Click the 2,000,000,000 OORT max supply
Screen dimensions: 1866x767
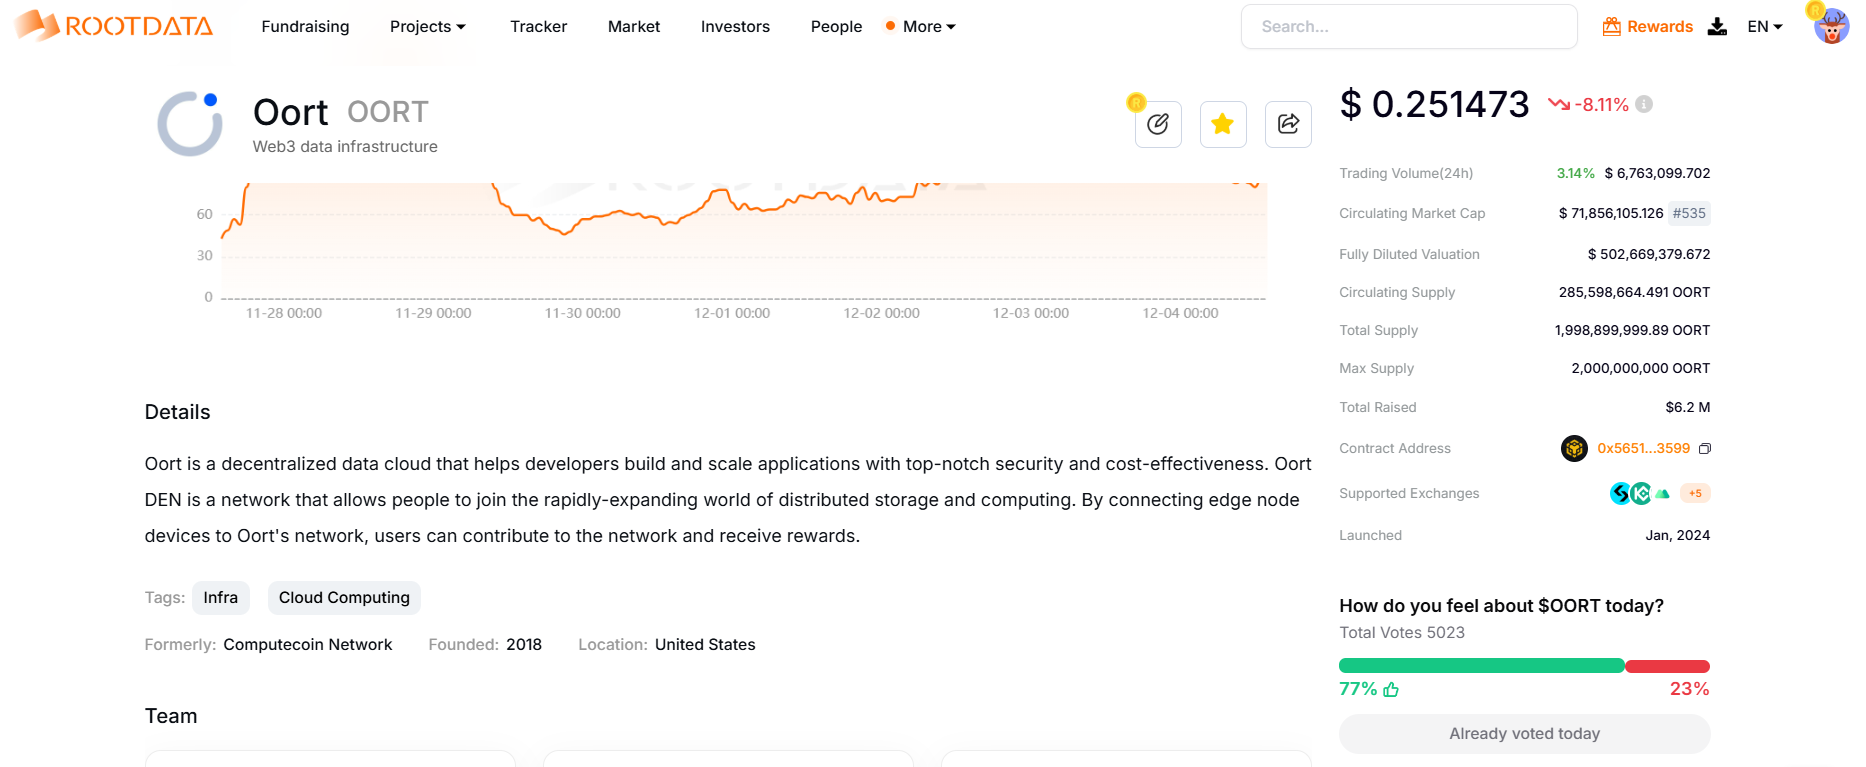tap(1640, 369)
